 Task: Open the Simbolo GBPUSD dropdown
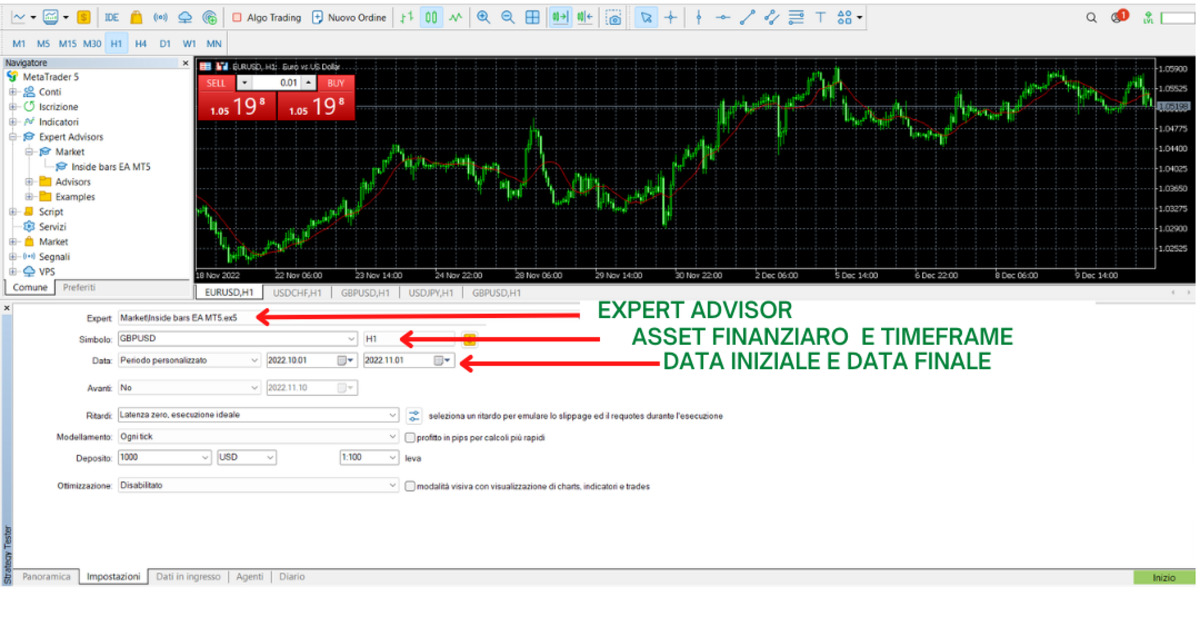pos(350,338)
